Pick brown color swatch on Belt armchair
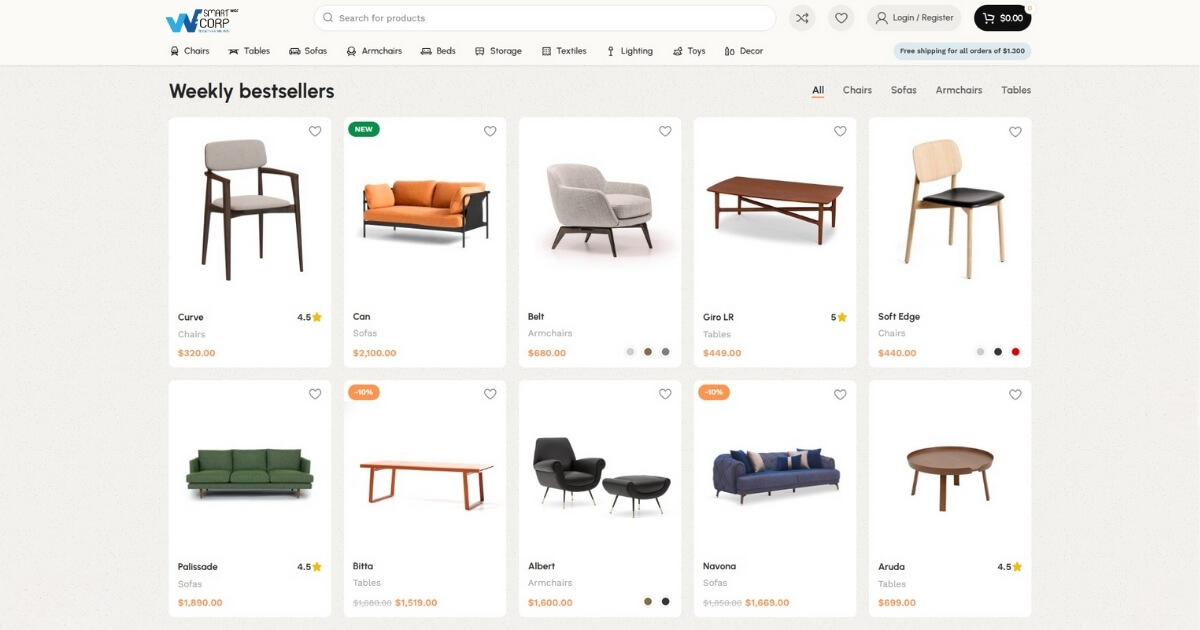Screen dimensions: 1200x630 pyautogui.click(x=648, y=352)
